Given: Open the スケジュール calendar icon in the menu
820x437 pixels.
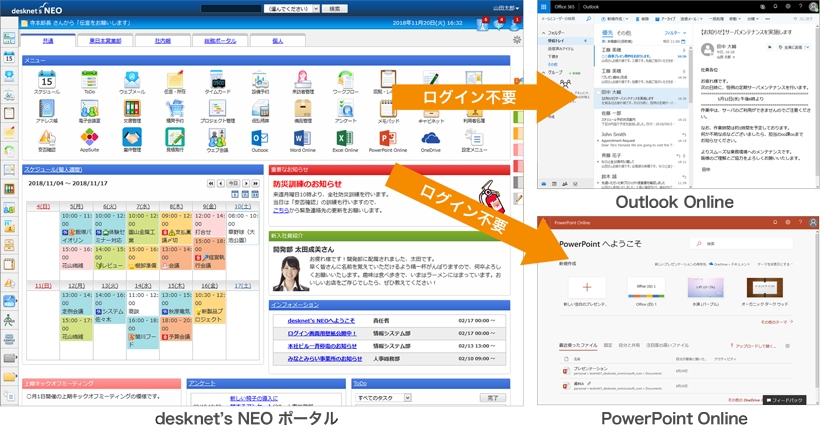Looking at the screenshot, I should [47, 80].
